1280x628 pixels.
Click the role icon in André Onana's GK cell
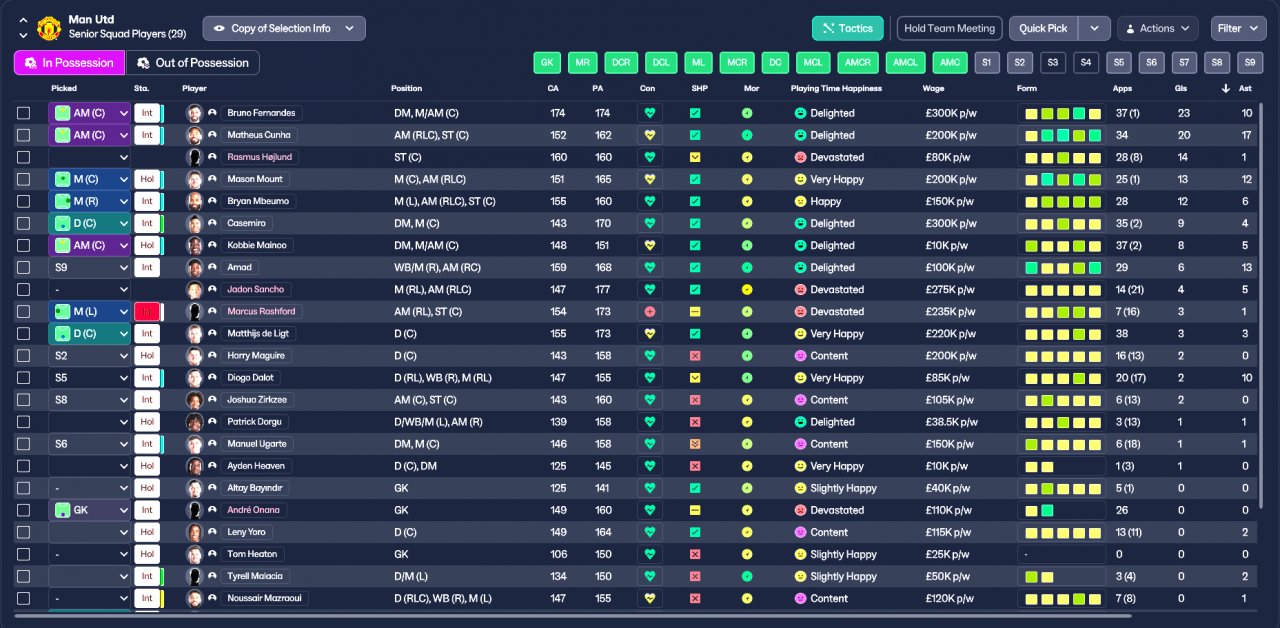[x=63, y=510]
